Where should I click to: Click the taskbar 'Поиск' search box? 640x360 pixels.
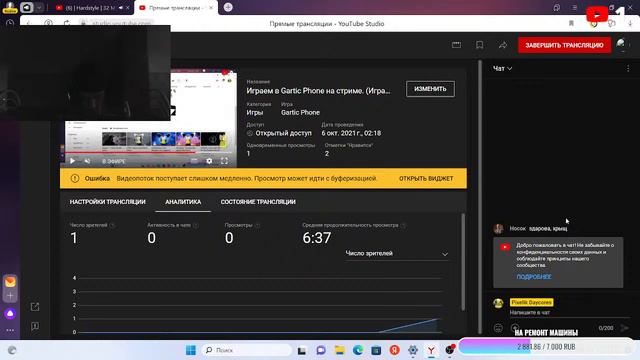click(247, 350)
